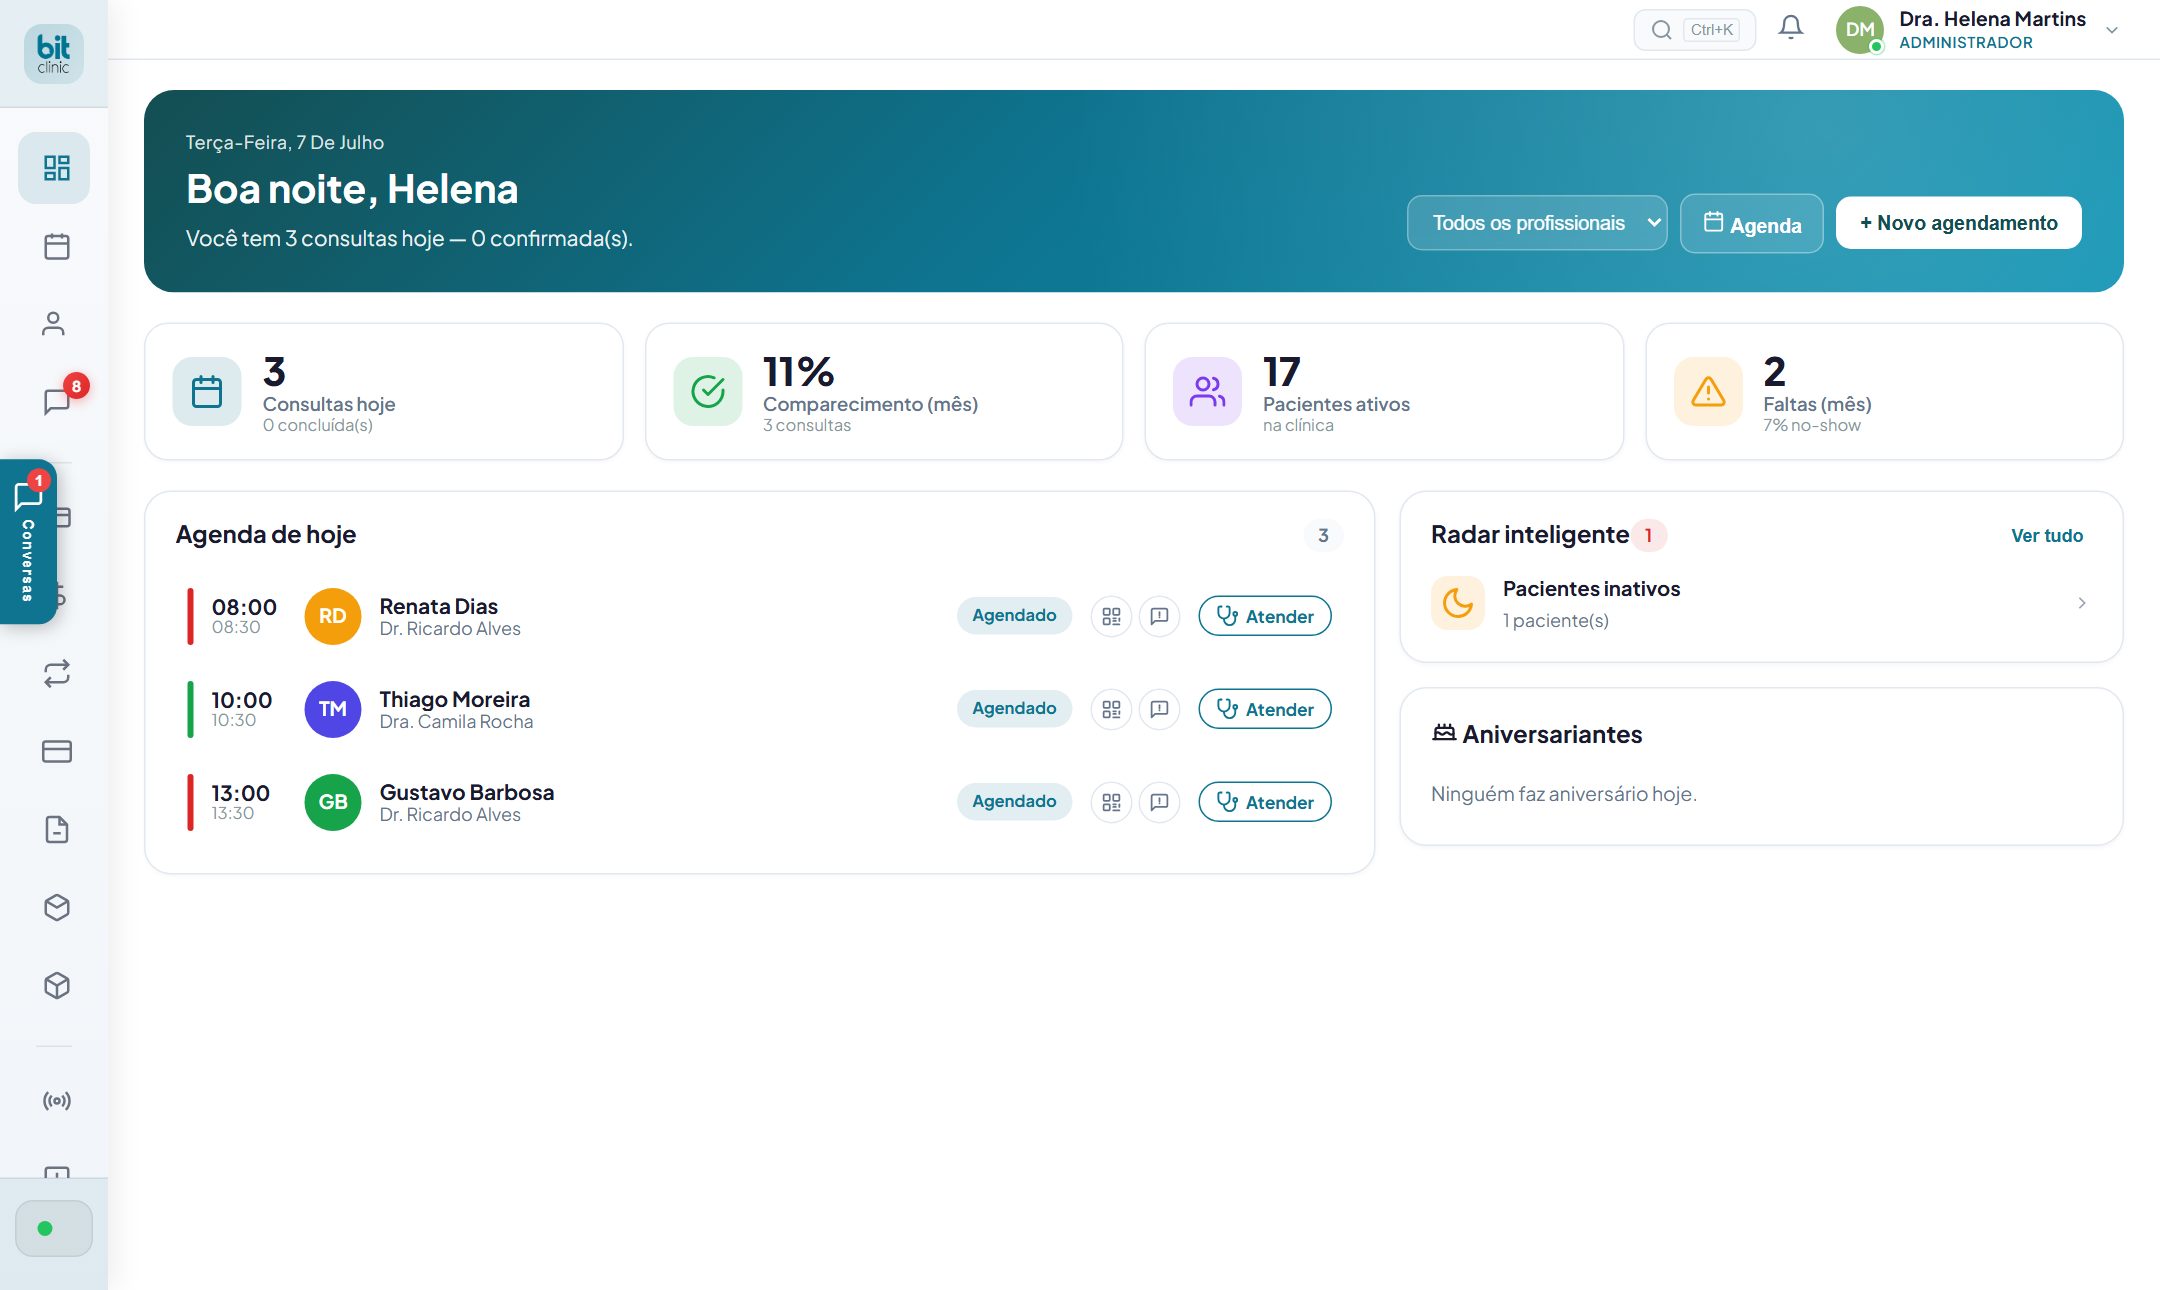Click the Faltas warning triangle icon
Screen dimensions: 2160x1290
tap(1708, 391)
